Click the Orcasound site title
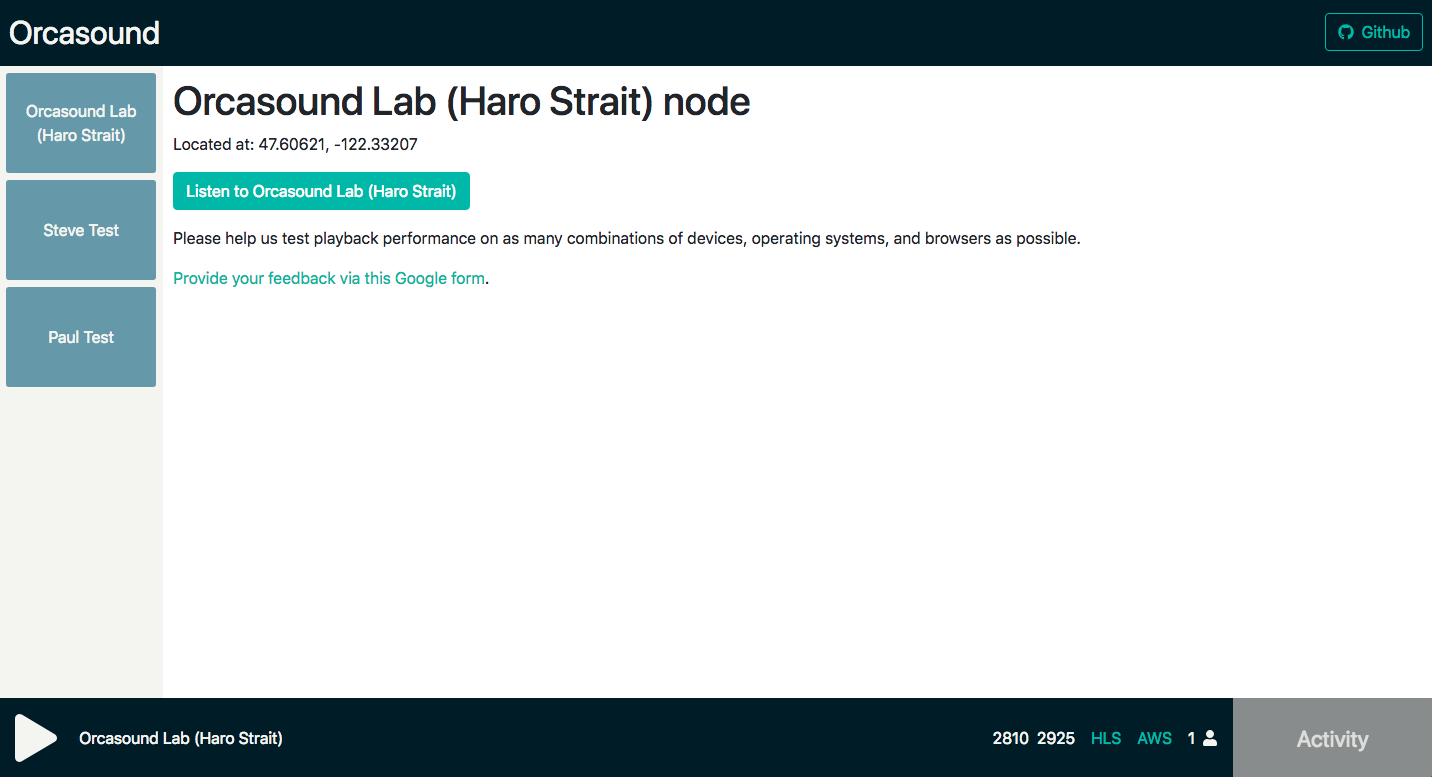Viewport: 1432px width, 777px height. coord(84,33)
